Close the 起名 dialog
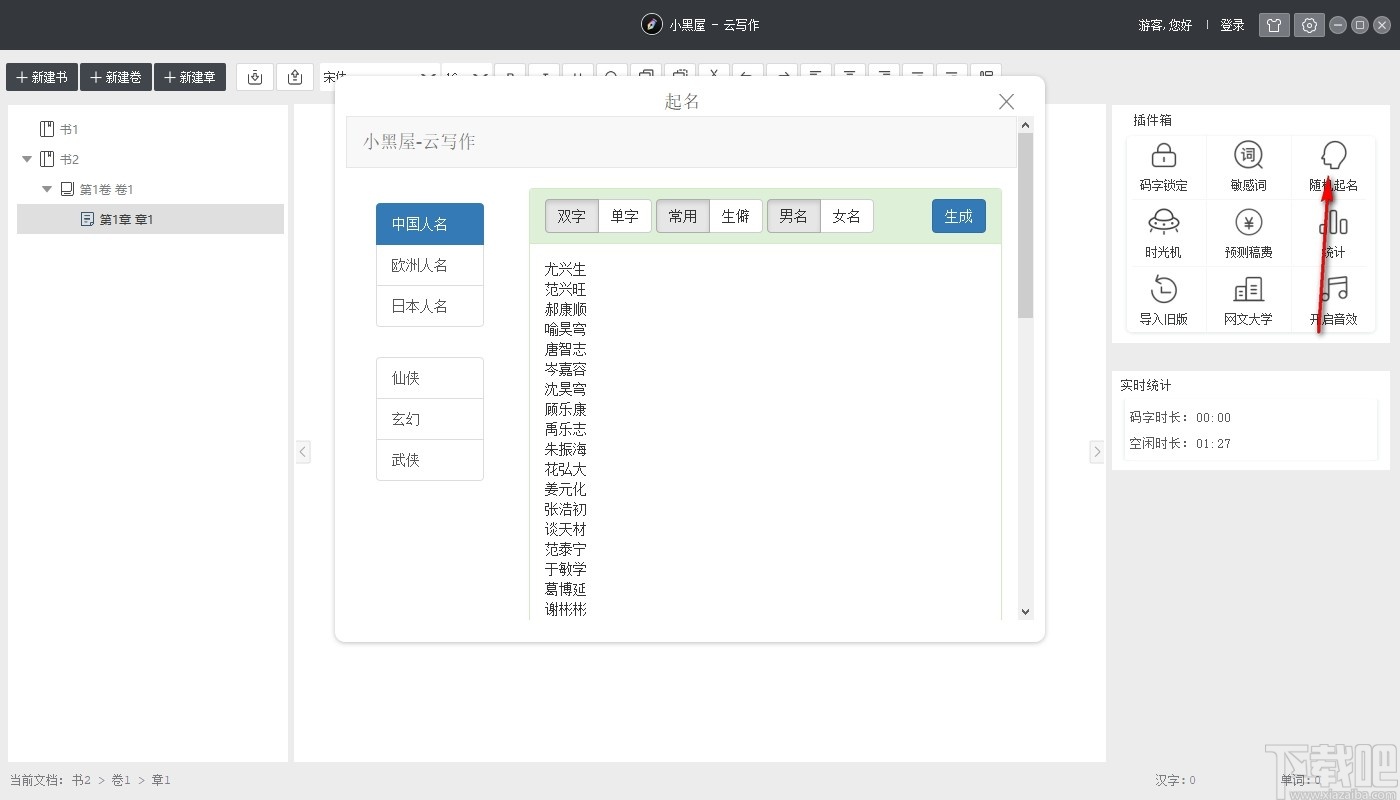Screen dimensions: 1400x800 (x=1007, y=101)
